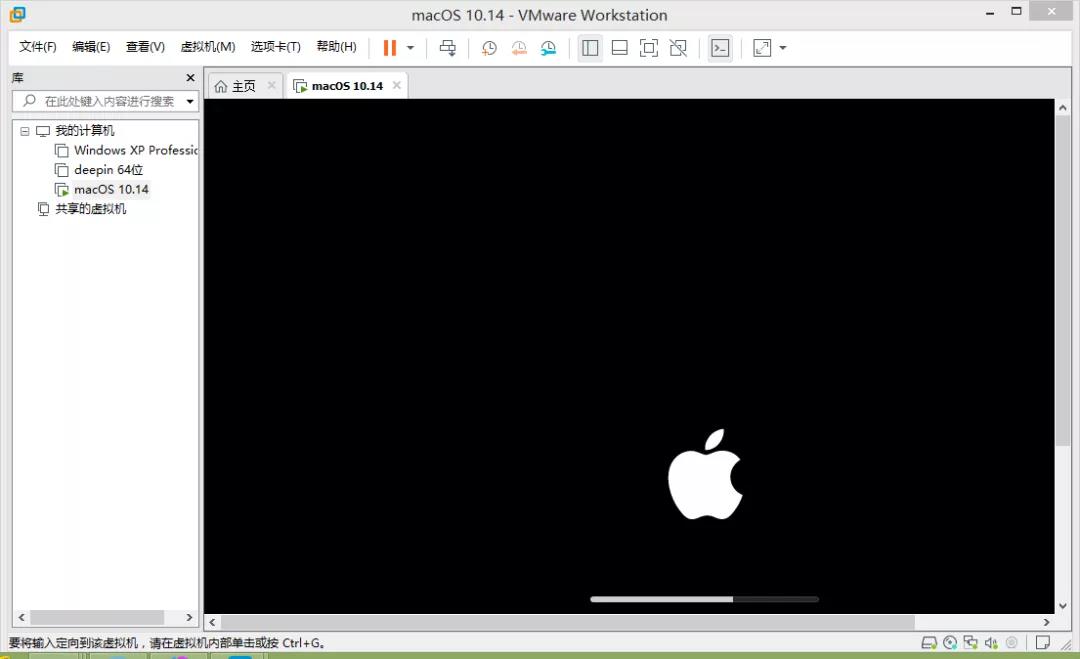The height and width of the screenshot is (659, 1080).
Task: Click the send Ctrl+Alt+Del toolbar icon
Action: pyautogui.click(x=448, y=48)
